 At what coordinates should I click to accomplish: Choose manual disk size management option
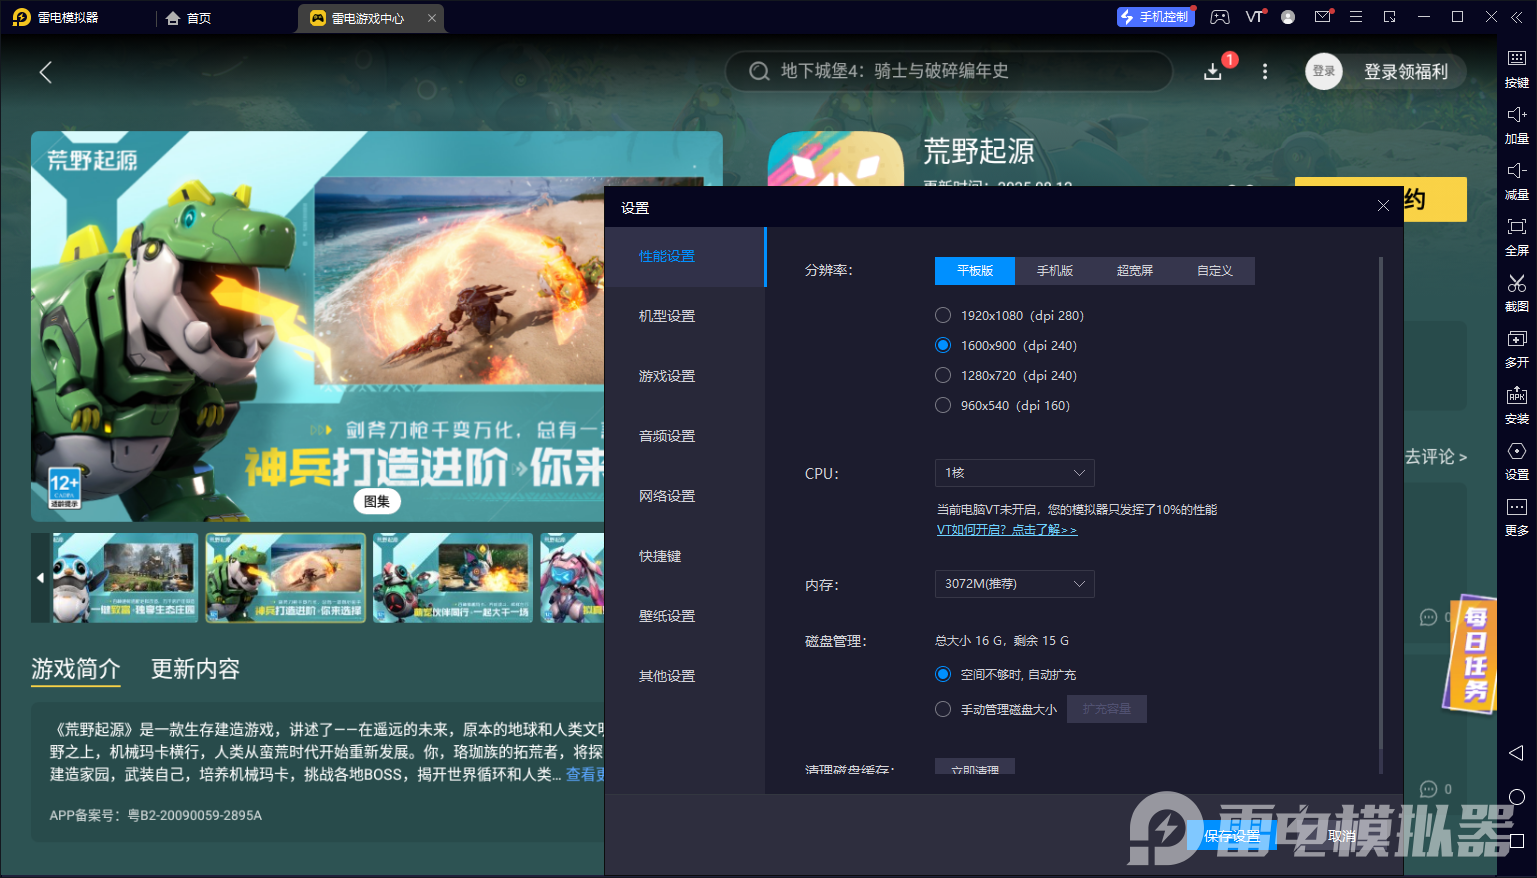point(943,709)
